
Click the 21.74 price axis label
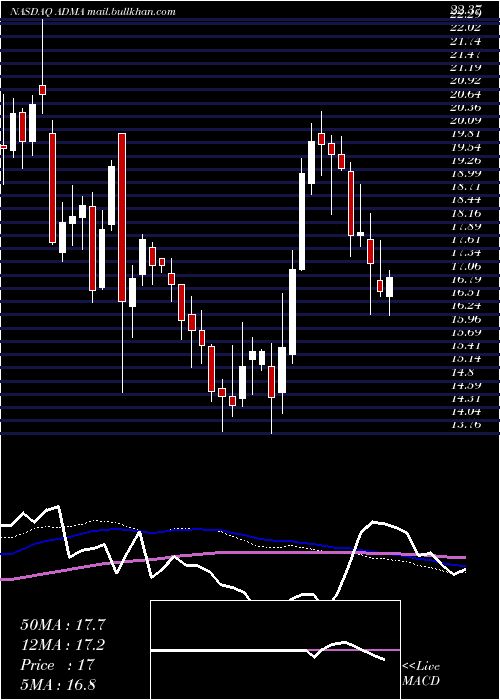pos(466,41)
